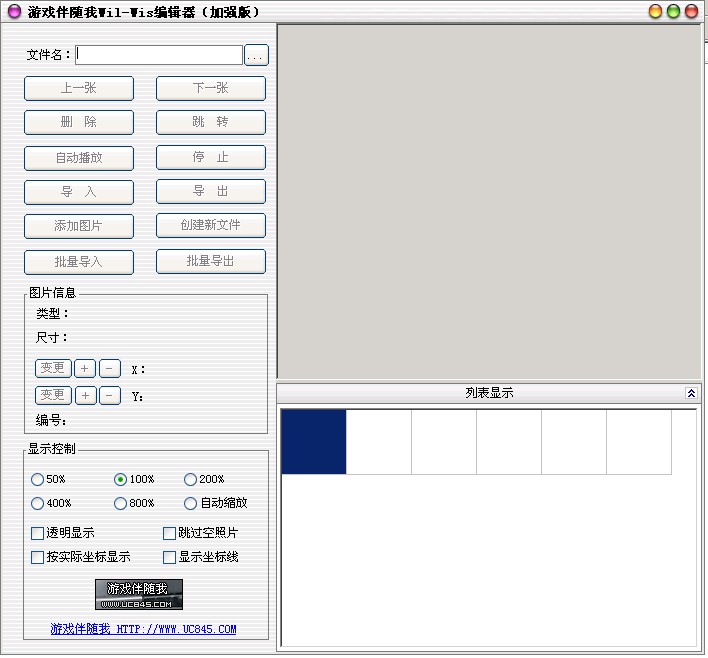Viewport: 708px width, 658px height.
Task: Enable the 透明显示 checkbox
Action: tap(38, 533)
